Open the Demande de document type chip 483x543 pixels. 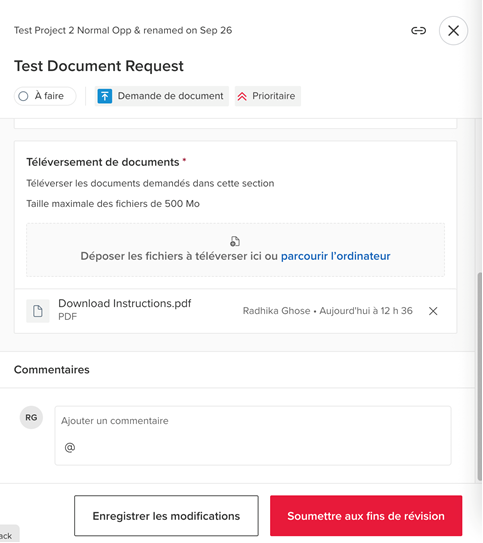coord(162,96)
